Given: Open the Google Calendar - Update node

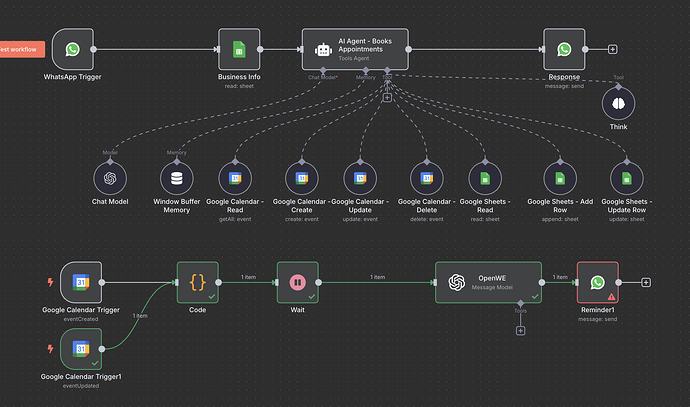Looking at the screenshot, I should [x=360, y=178].
